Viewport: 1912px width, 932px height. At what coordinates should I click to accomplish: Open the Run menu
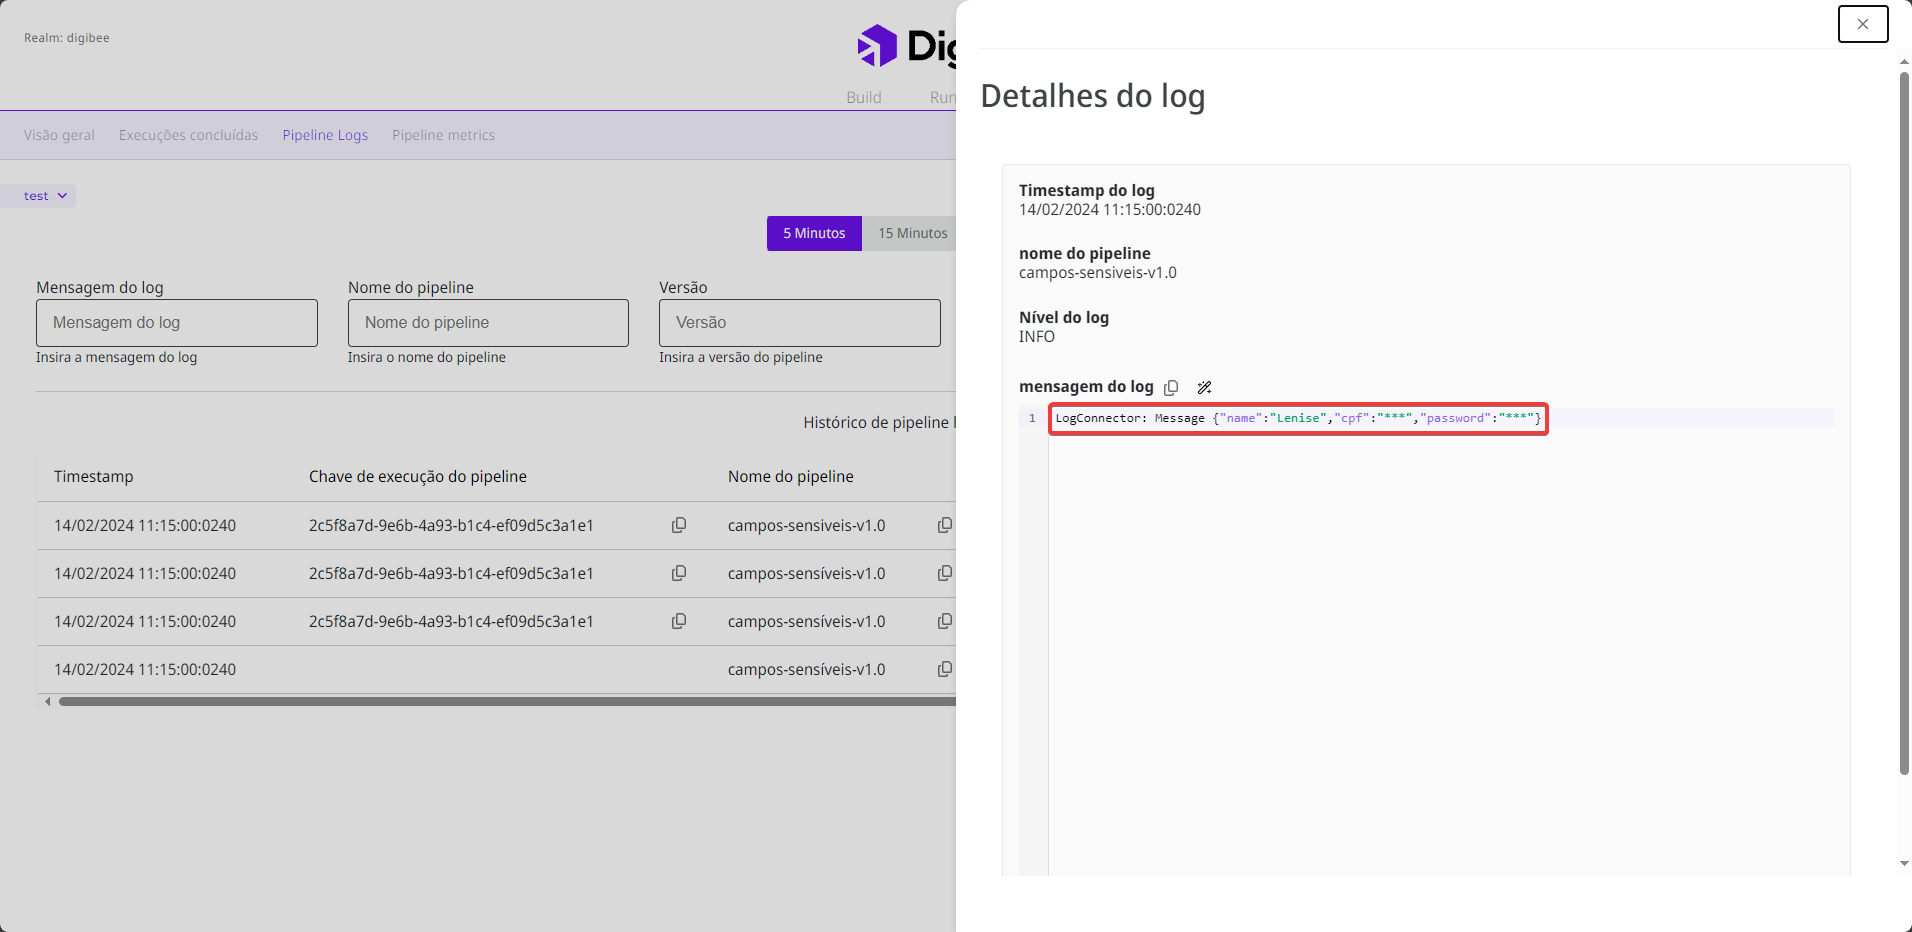[x=944, y=97]
